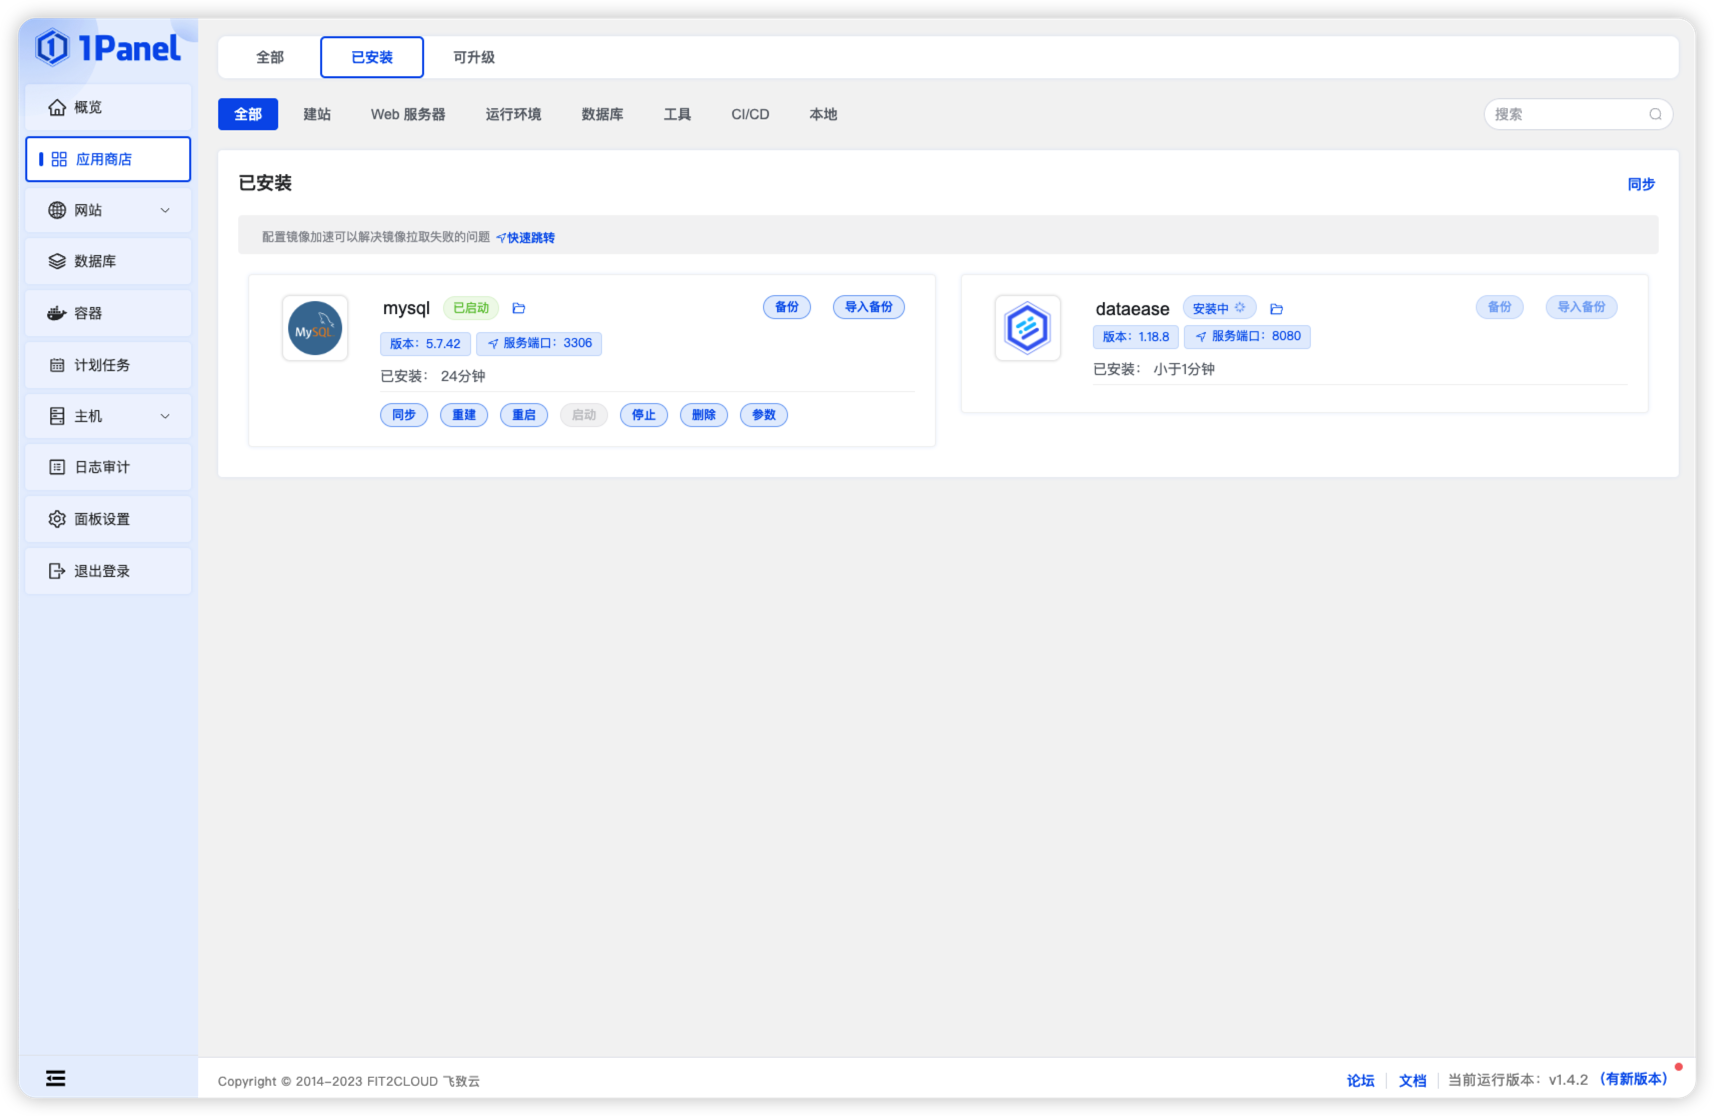The image size is (1714, 1116).
Task: Click the 快速跳转 link
Action: click(x=526, y=238)
